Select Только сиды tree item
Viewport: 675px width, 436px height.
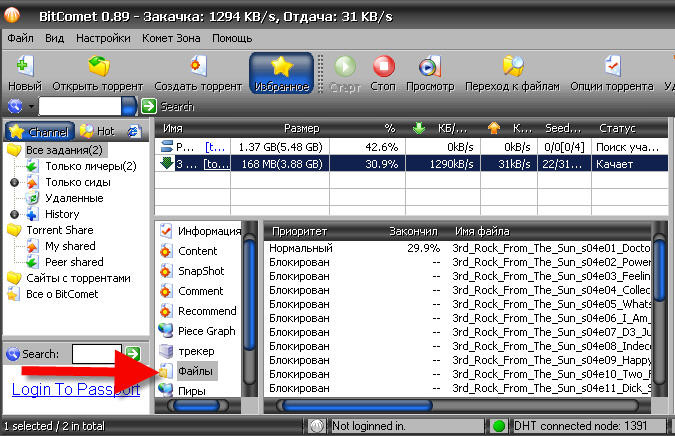[x=78, y=182]
